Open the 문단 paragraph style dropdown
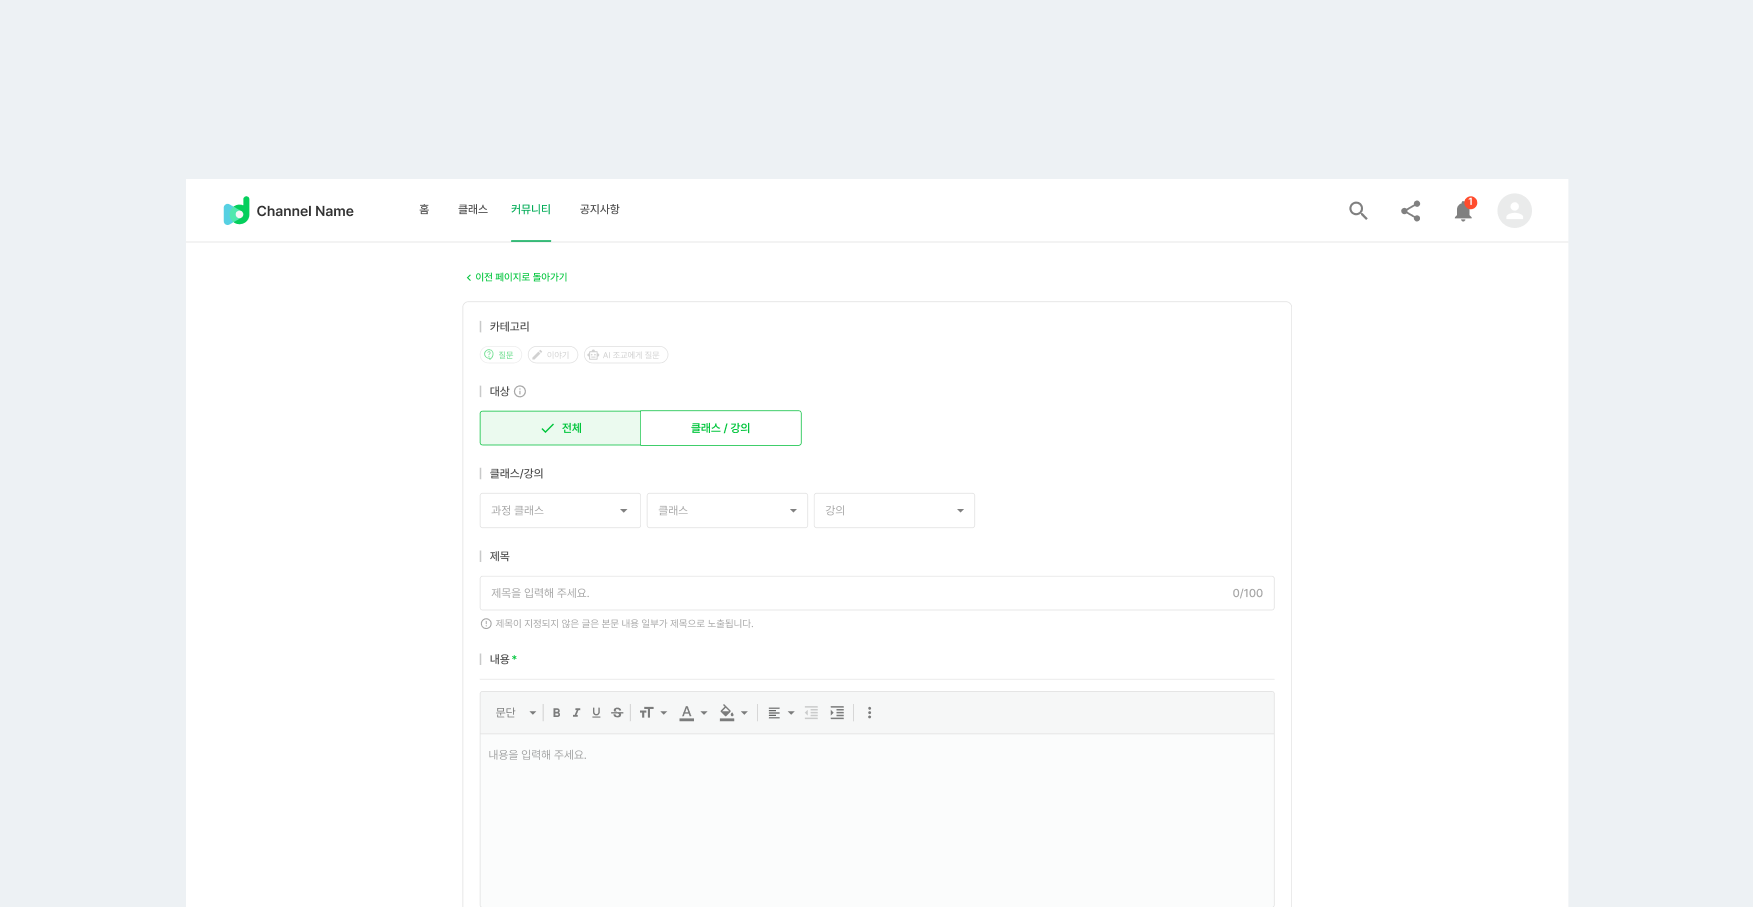The height and width of the screenshot is (907, 1753). [515, 713]
